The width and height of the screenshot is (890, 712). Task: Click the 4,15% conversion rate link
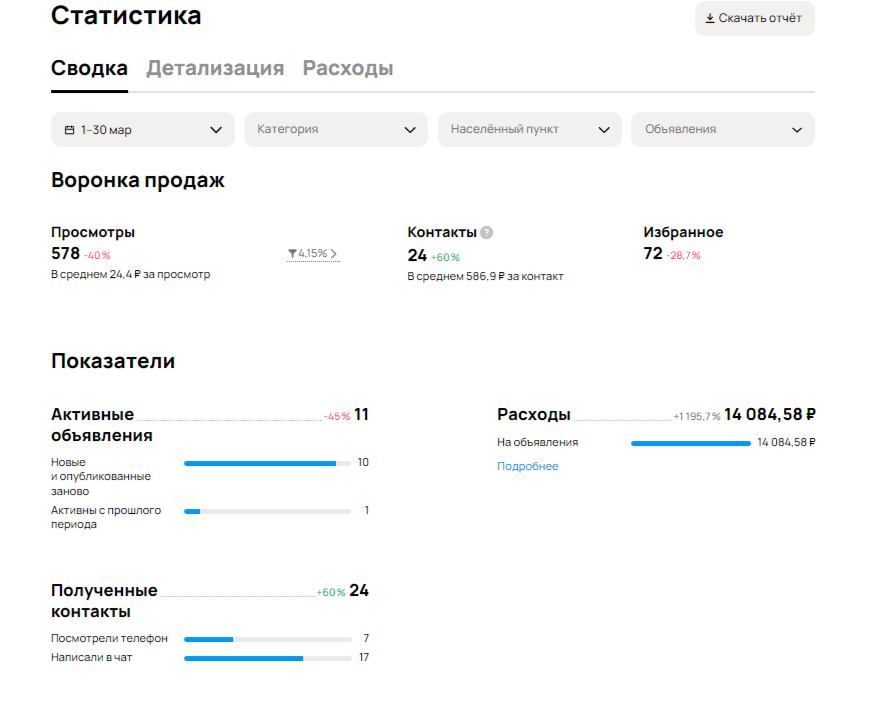pos(313,253)
